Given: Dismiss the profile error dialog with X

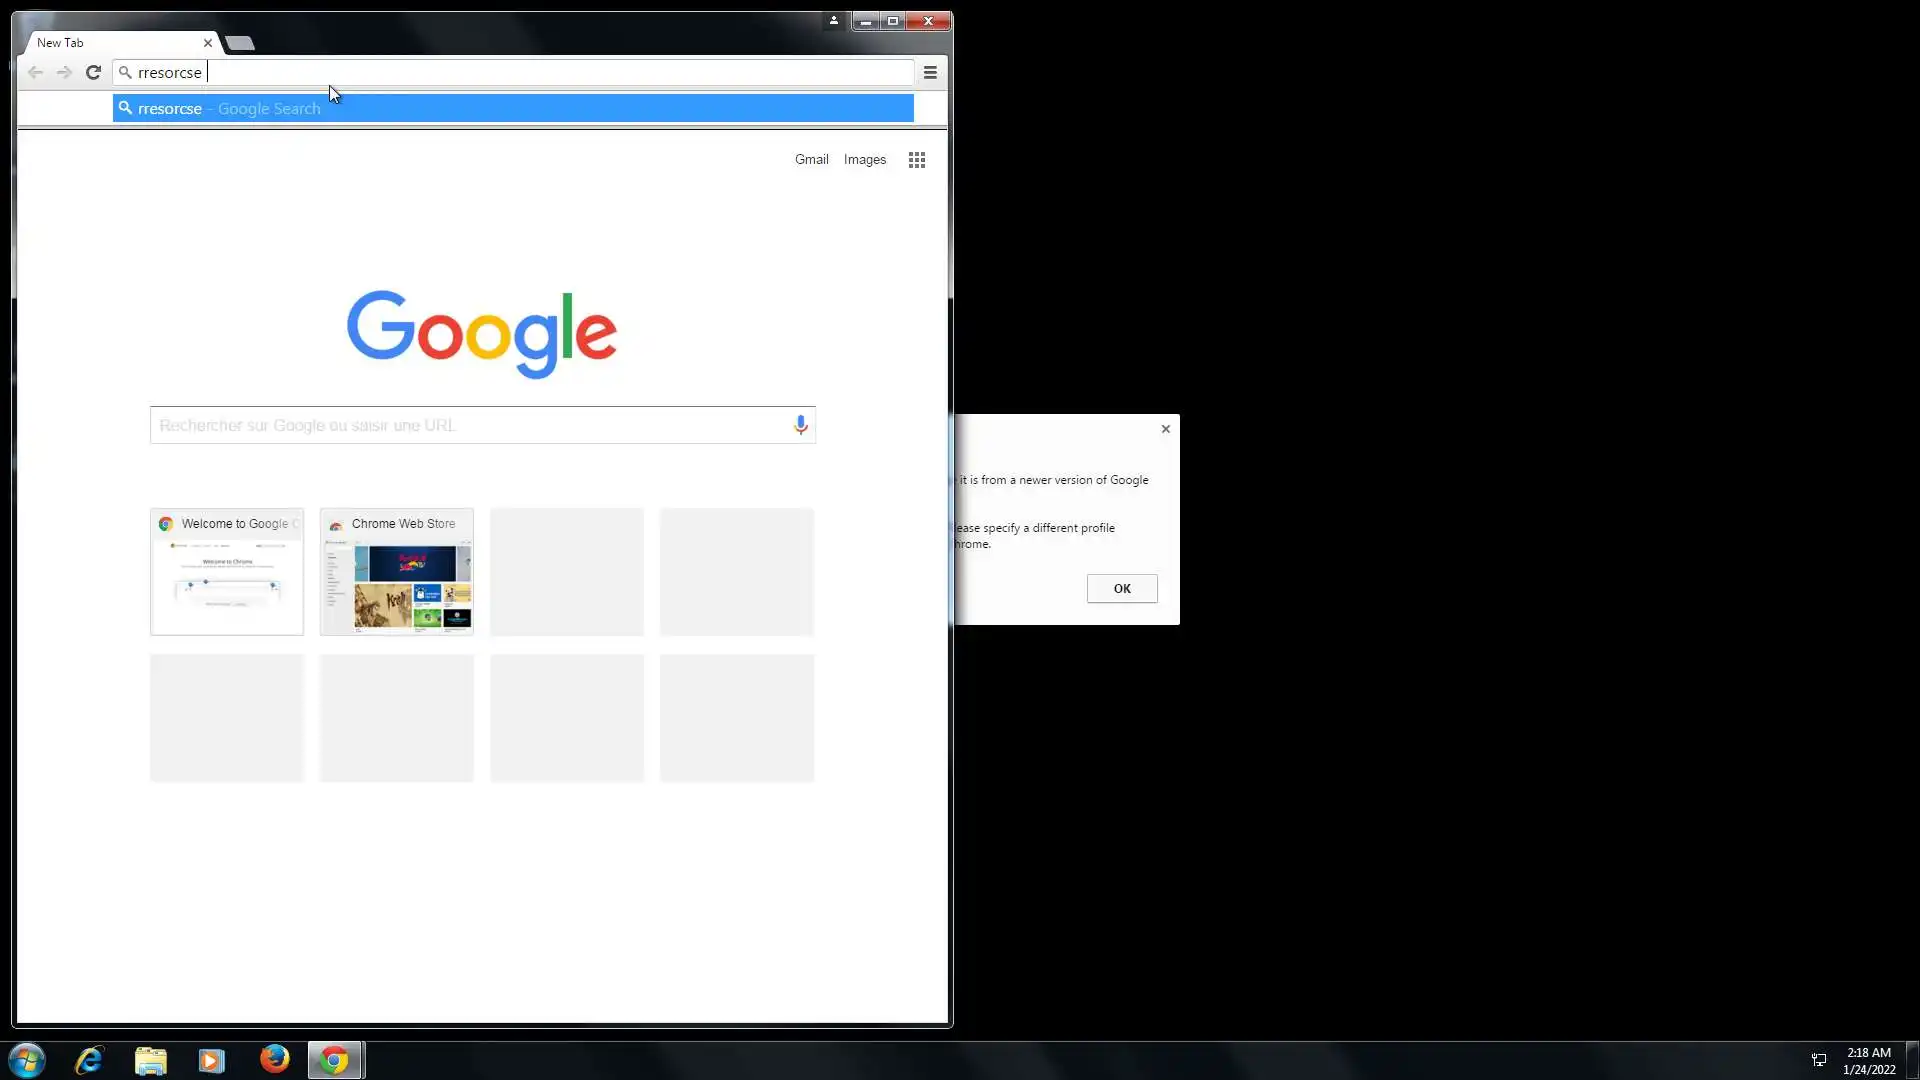Looking at the screenshot, I should (1165, 429).
